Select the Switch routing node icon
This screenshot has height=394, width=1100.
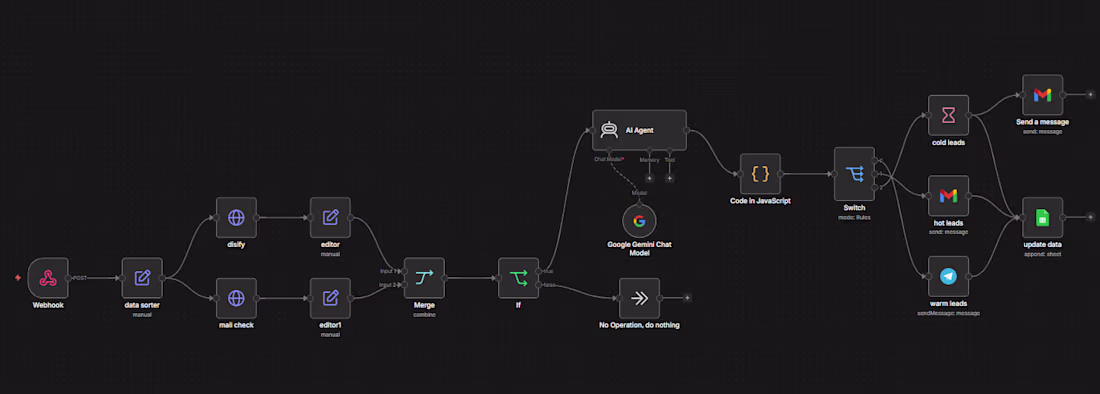854,174
